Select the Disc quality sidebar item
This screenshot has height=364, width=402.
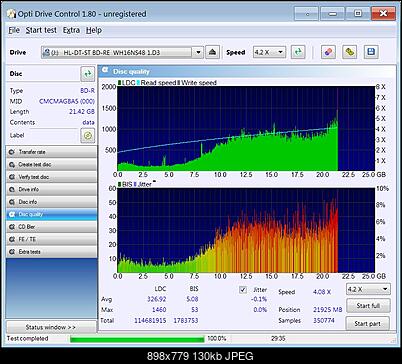click(x=51, y=214)
